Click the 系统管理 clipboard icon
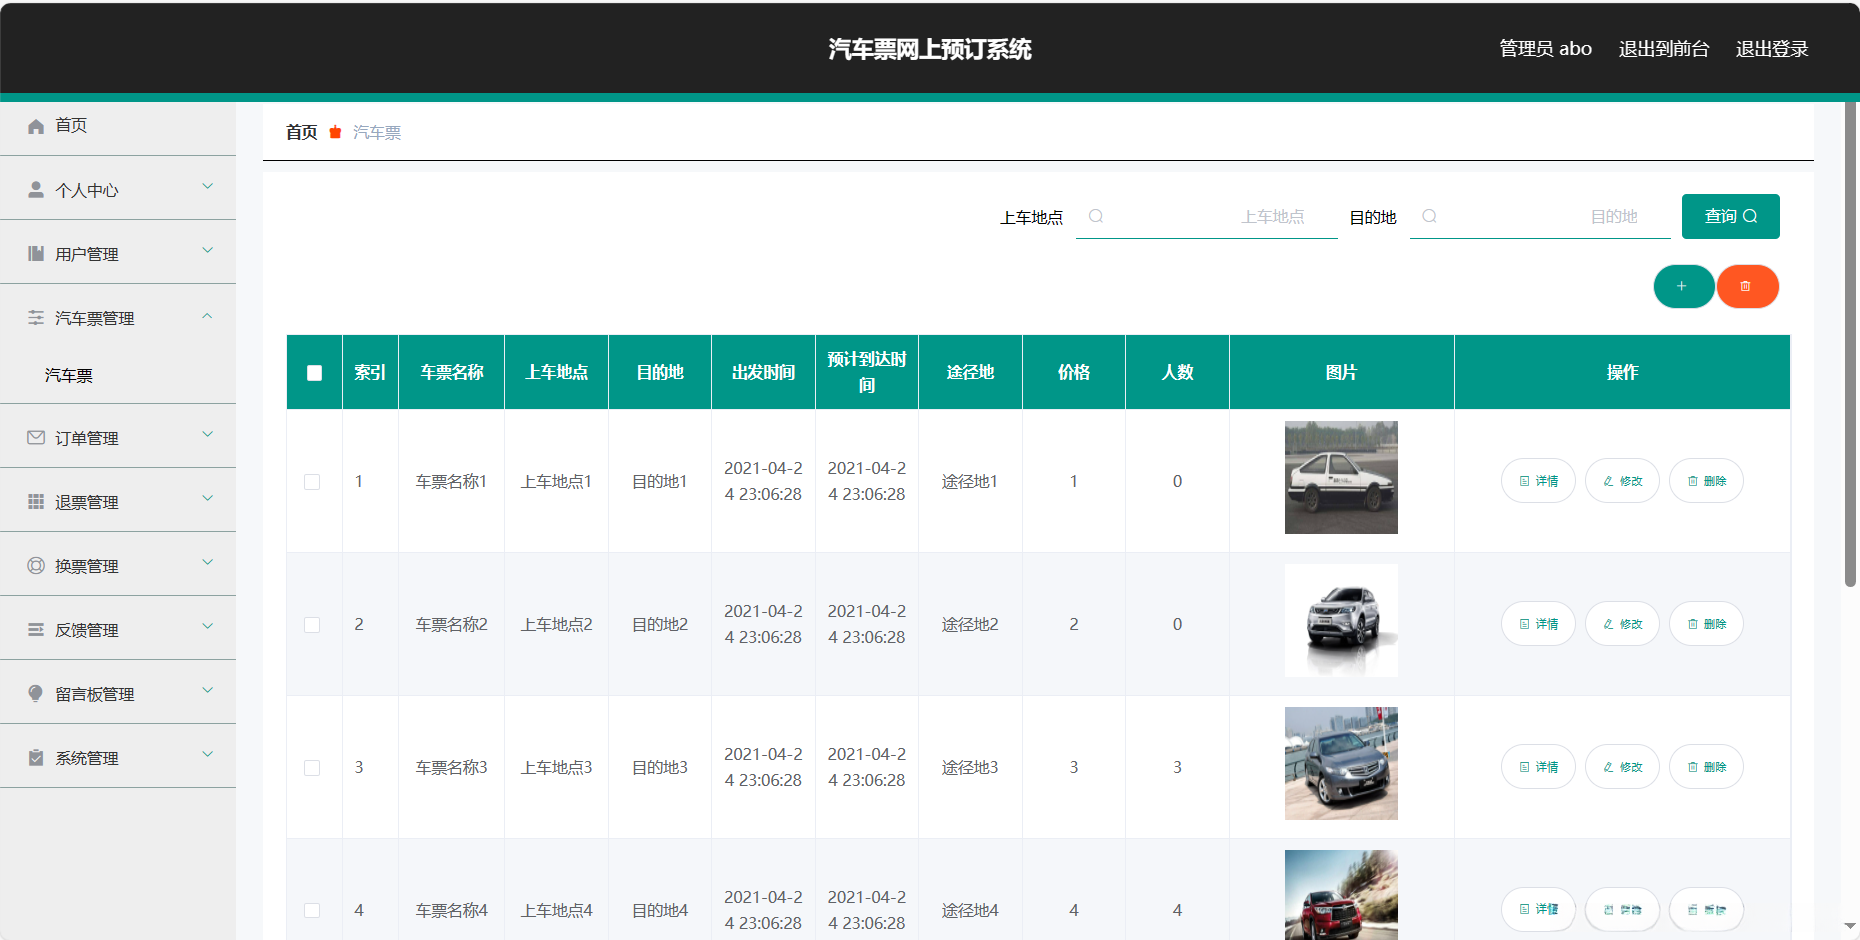The image size is (1860, 940). click(x=36, y=758)
